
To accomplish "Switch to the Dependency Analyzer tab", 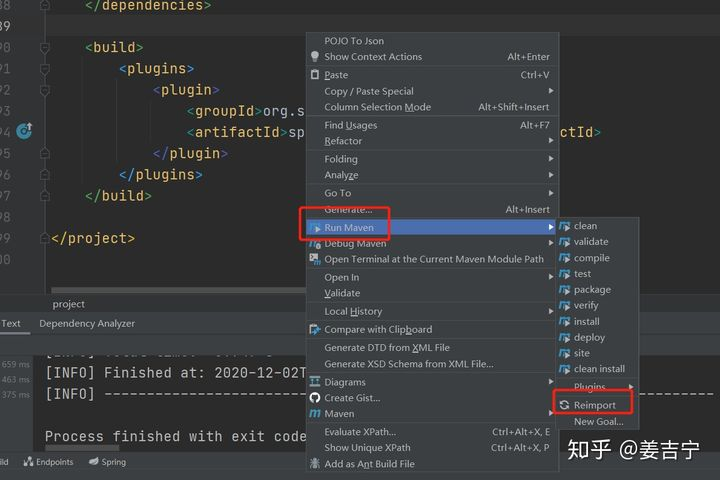I will tap(87, 323).
